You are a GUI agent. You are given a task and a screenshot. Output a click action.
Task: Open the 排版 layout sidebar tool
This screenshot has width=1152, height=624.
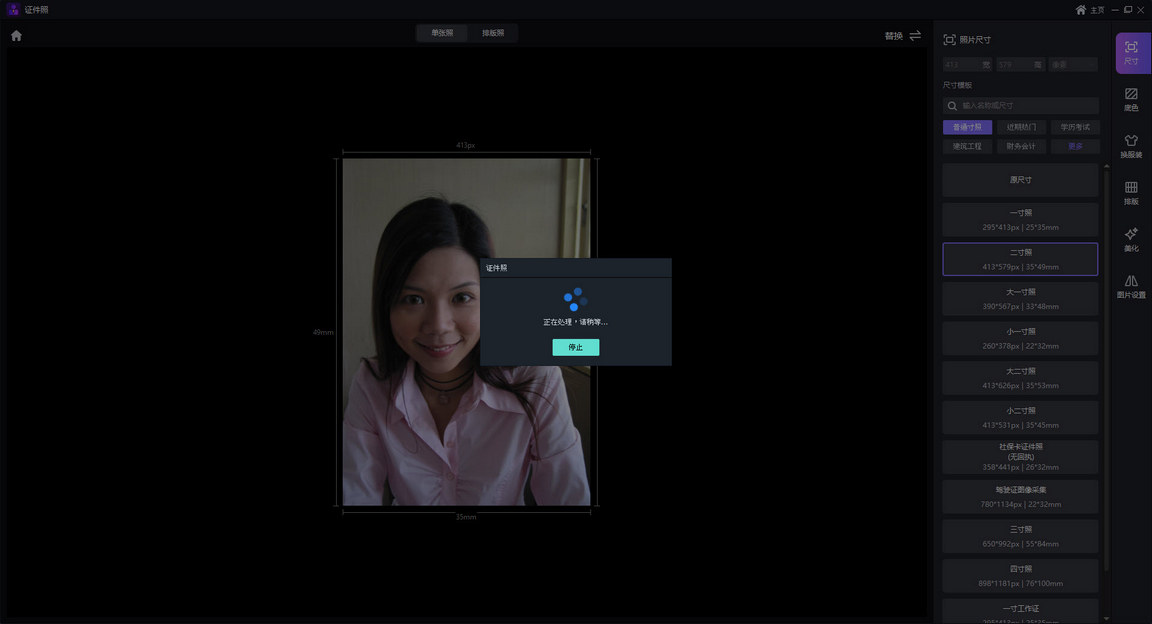pyautogui.click(x=1131, y=193)
